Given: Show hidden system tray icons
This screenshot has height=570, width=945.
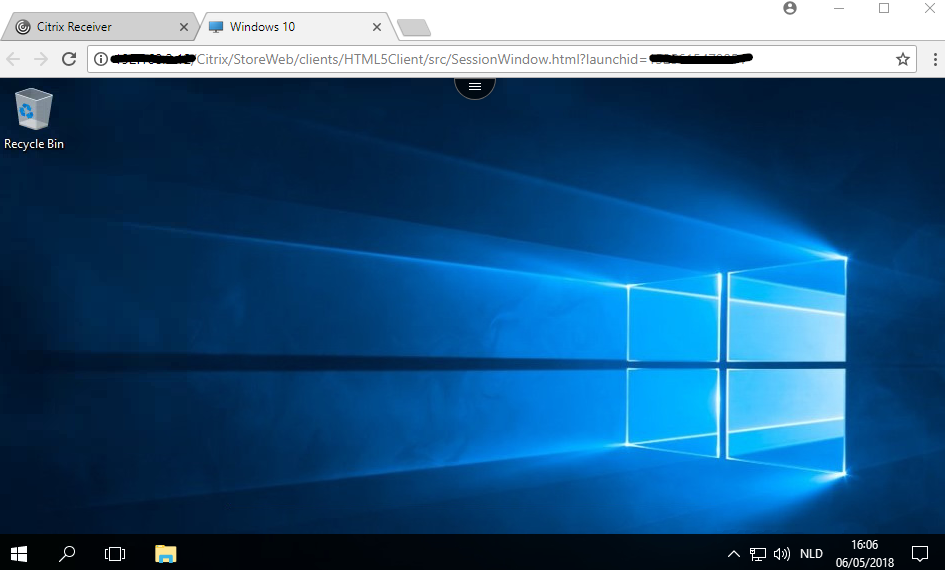Looking at the screenshot, I should 733,553.
